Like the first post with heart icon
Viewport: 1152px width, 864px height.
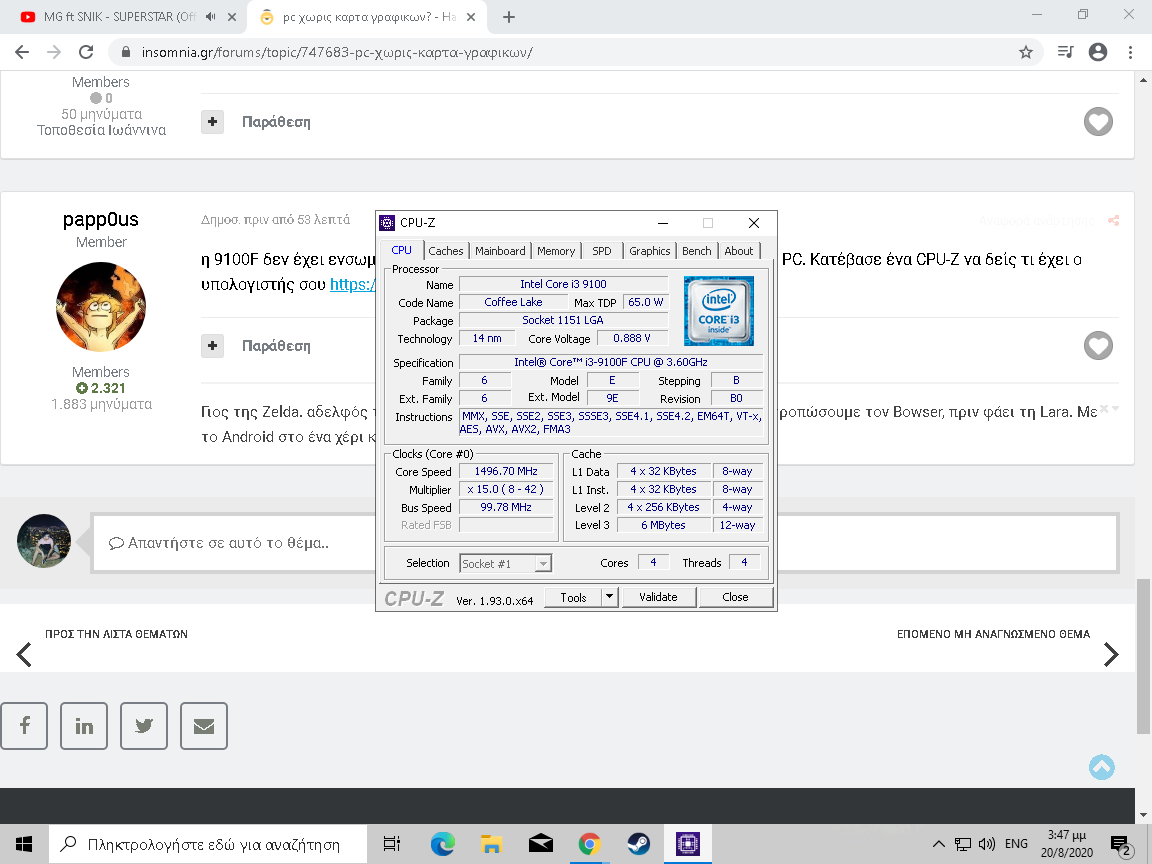click(x=1098, y=122)
